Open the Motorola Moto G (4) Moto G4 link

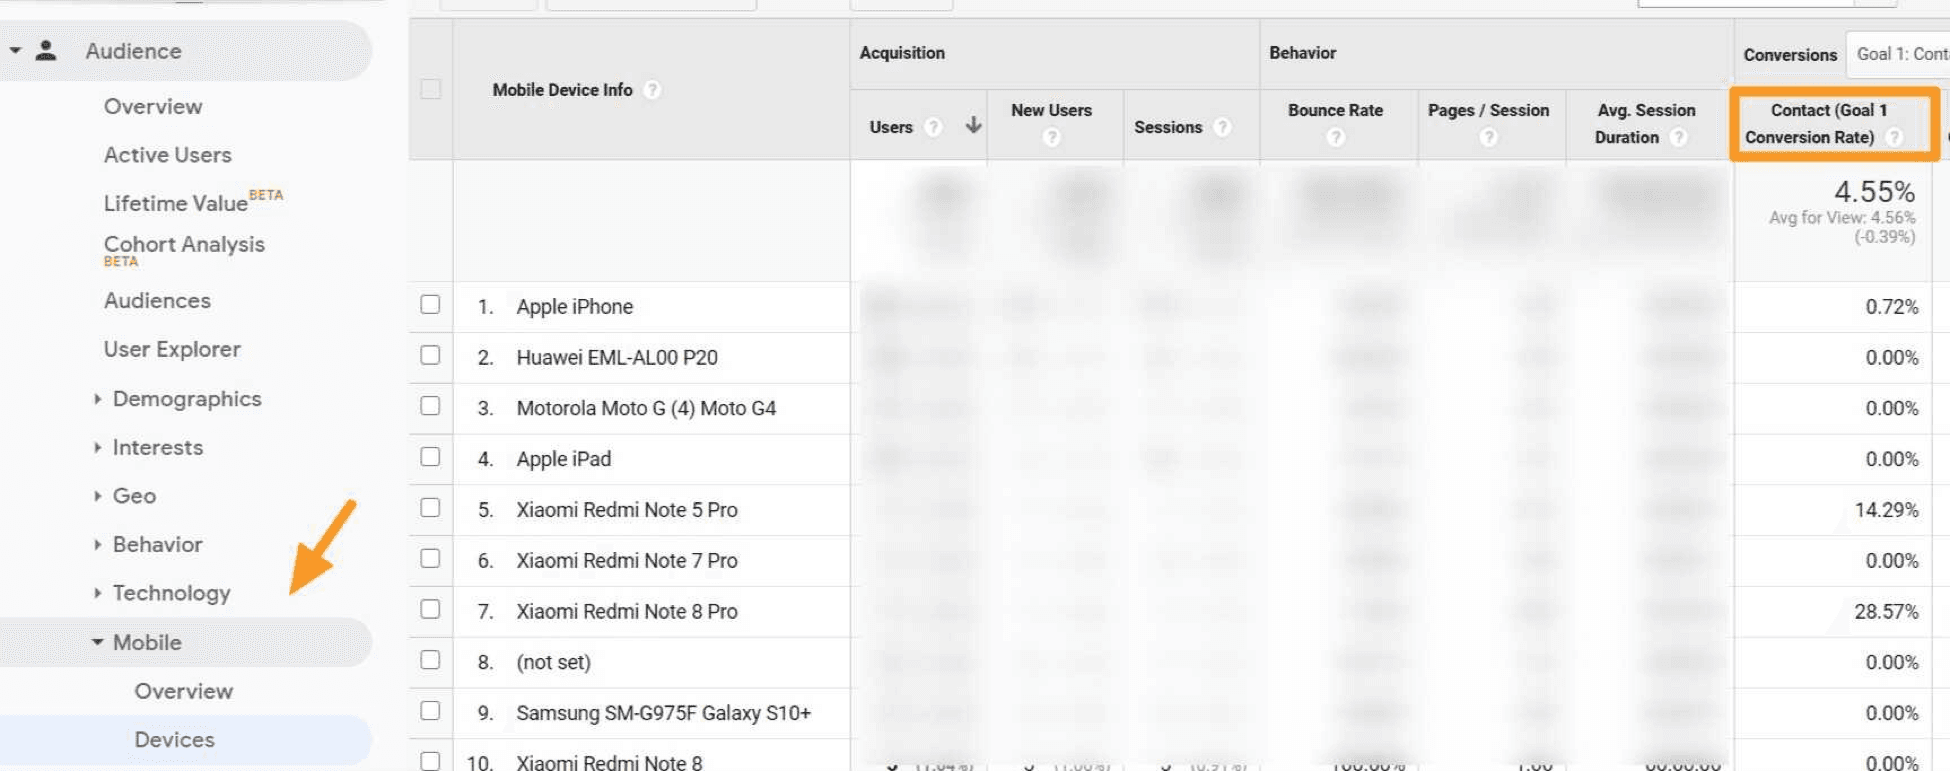(x=646, y=408)
